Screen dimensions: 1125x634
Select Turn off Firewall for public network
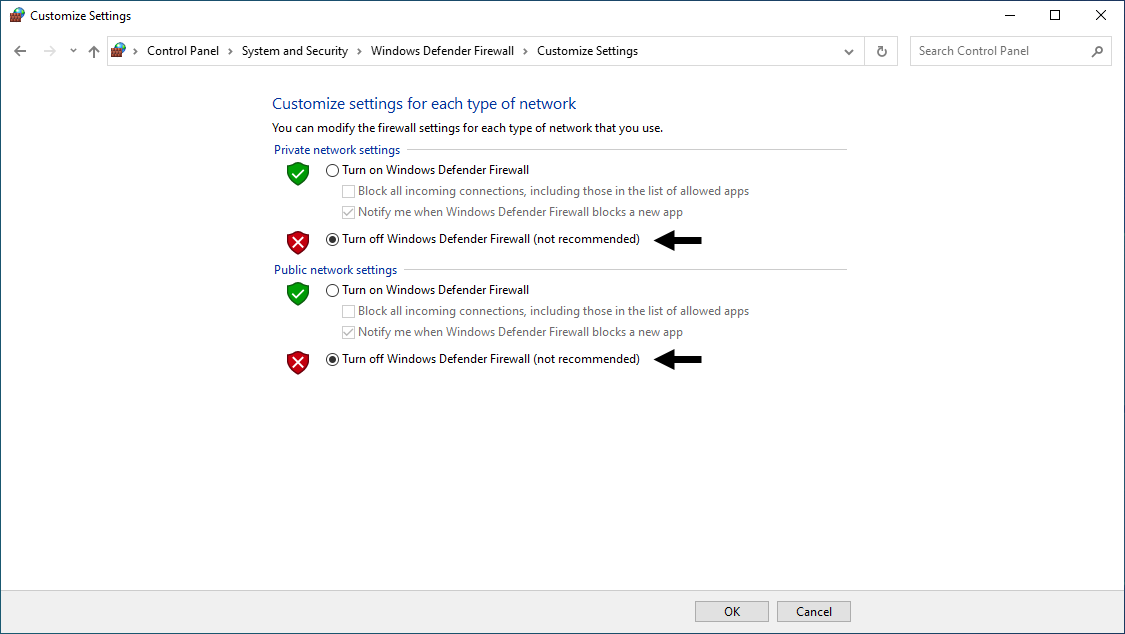click(332, 359)
